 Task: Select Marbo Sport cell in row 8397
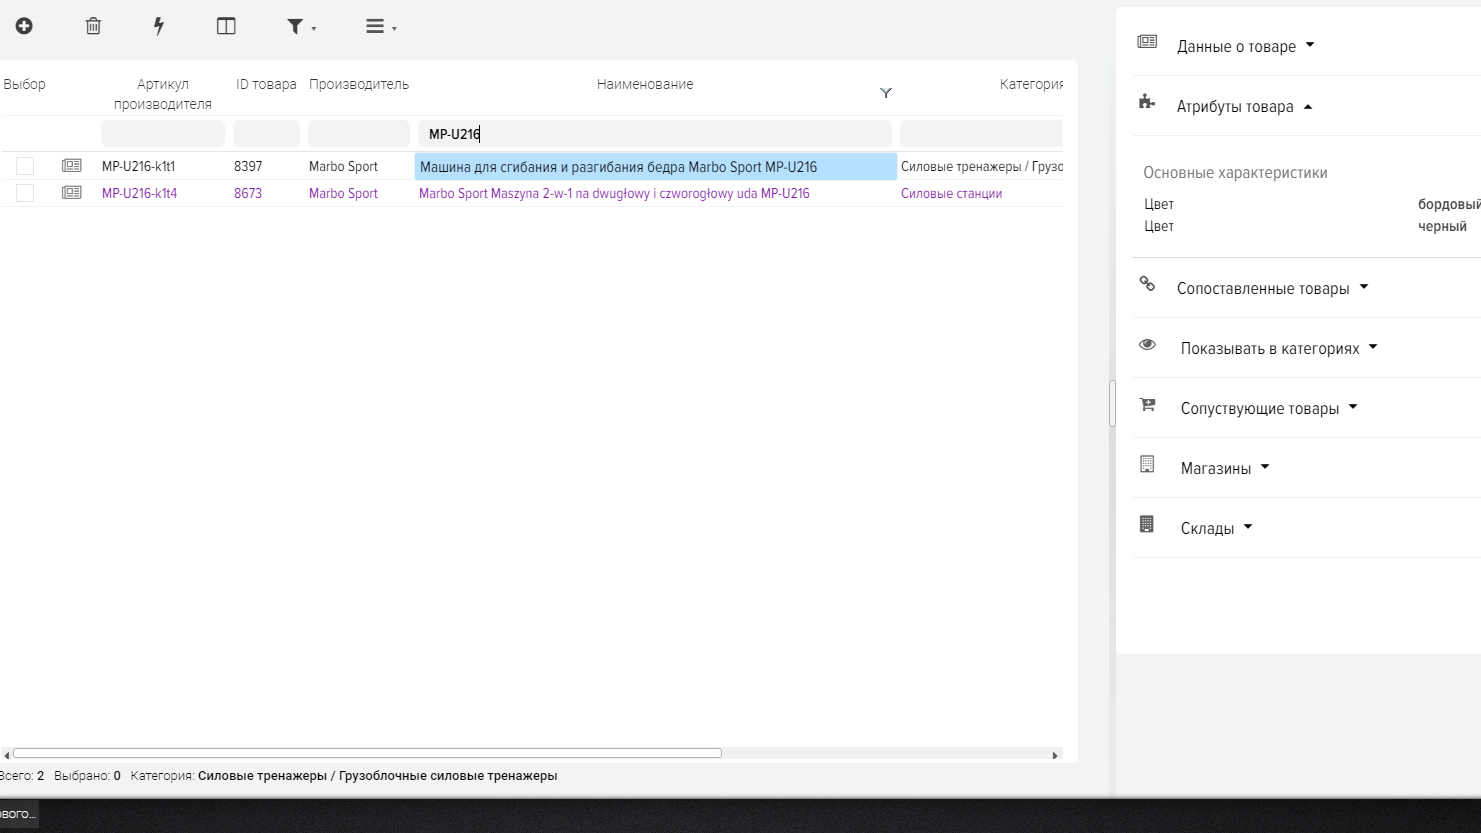click(343, 166)
